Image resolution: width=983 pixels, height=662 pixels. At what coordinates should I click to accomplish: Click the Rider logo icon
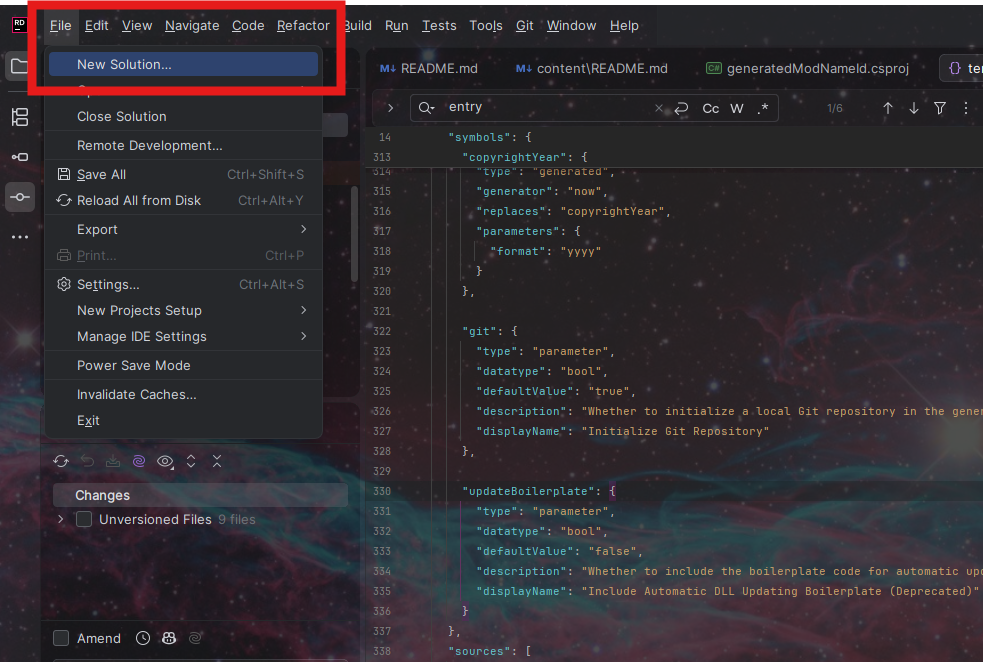coord(19,25)
